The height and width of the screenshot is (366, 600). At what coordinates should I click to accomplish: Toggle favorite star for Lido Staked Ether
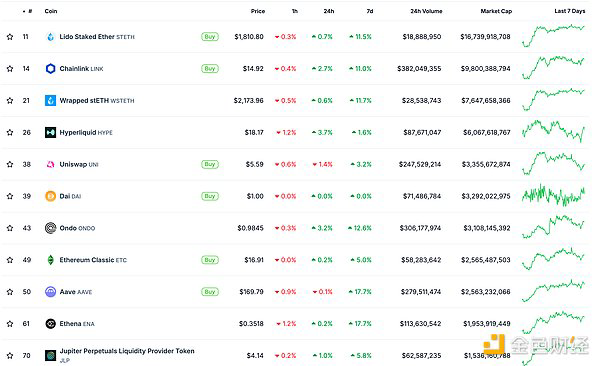pos(10,37)
